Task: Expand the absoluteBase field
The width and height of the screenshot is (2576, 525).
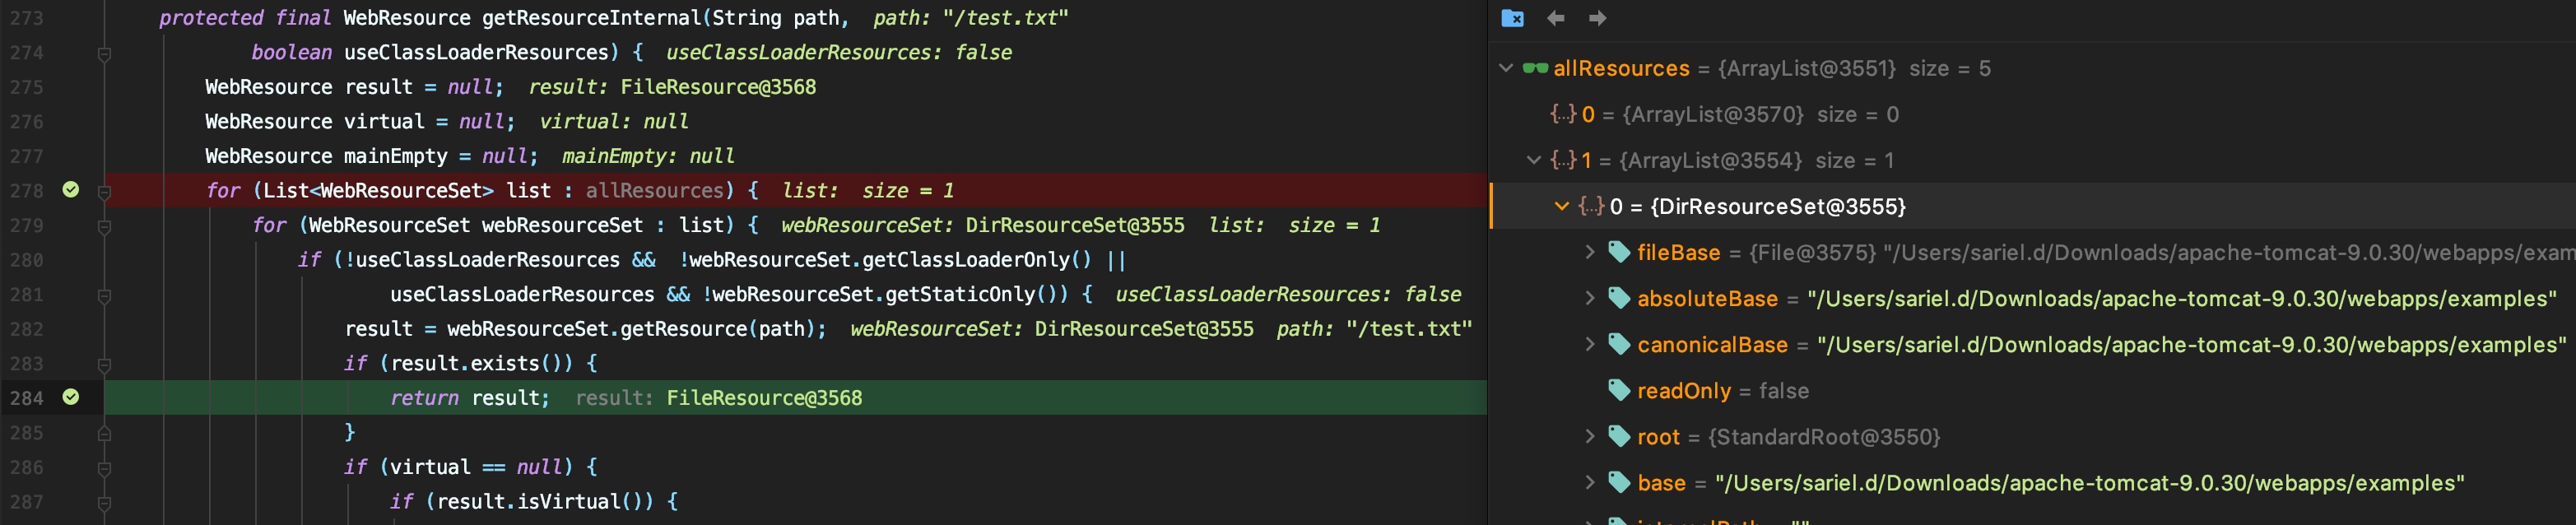Action: coord(1590,298)
